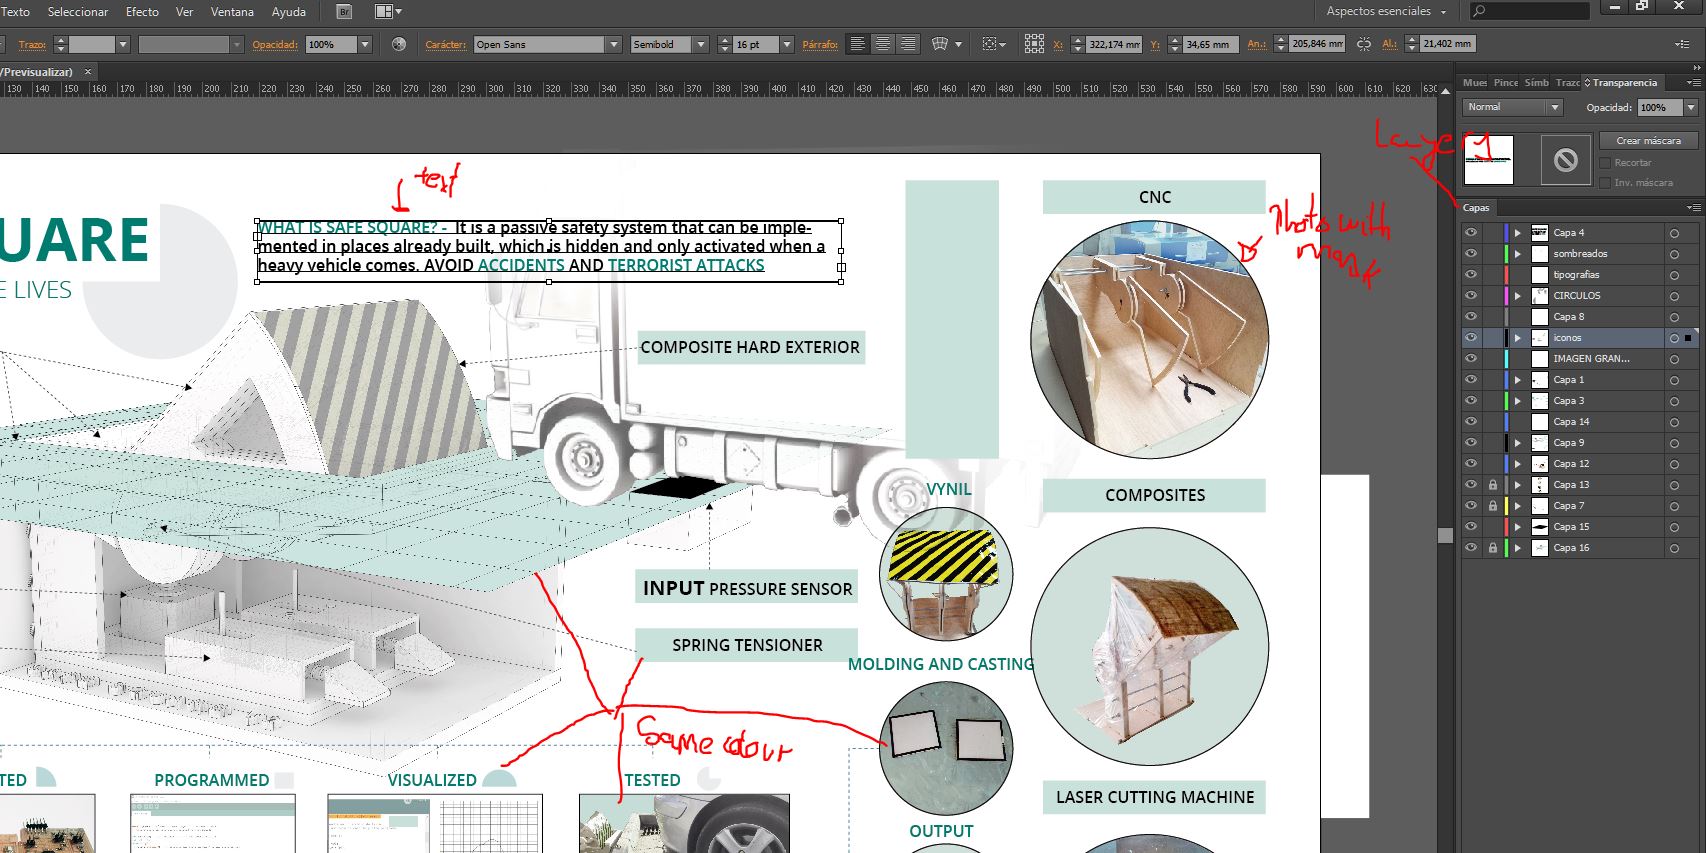Align paragraph text left

pyautogui.click(x=857, y=44)
